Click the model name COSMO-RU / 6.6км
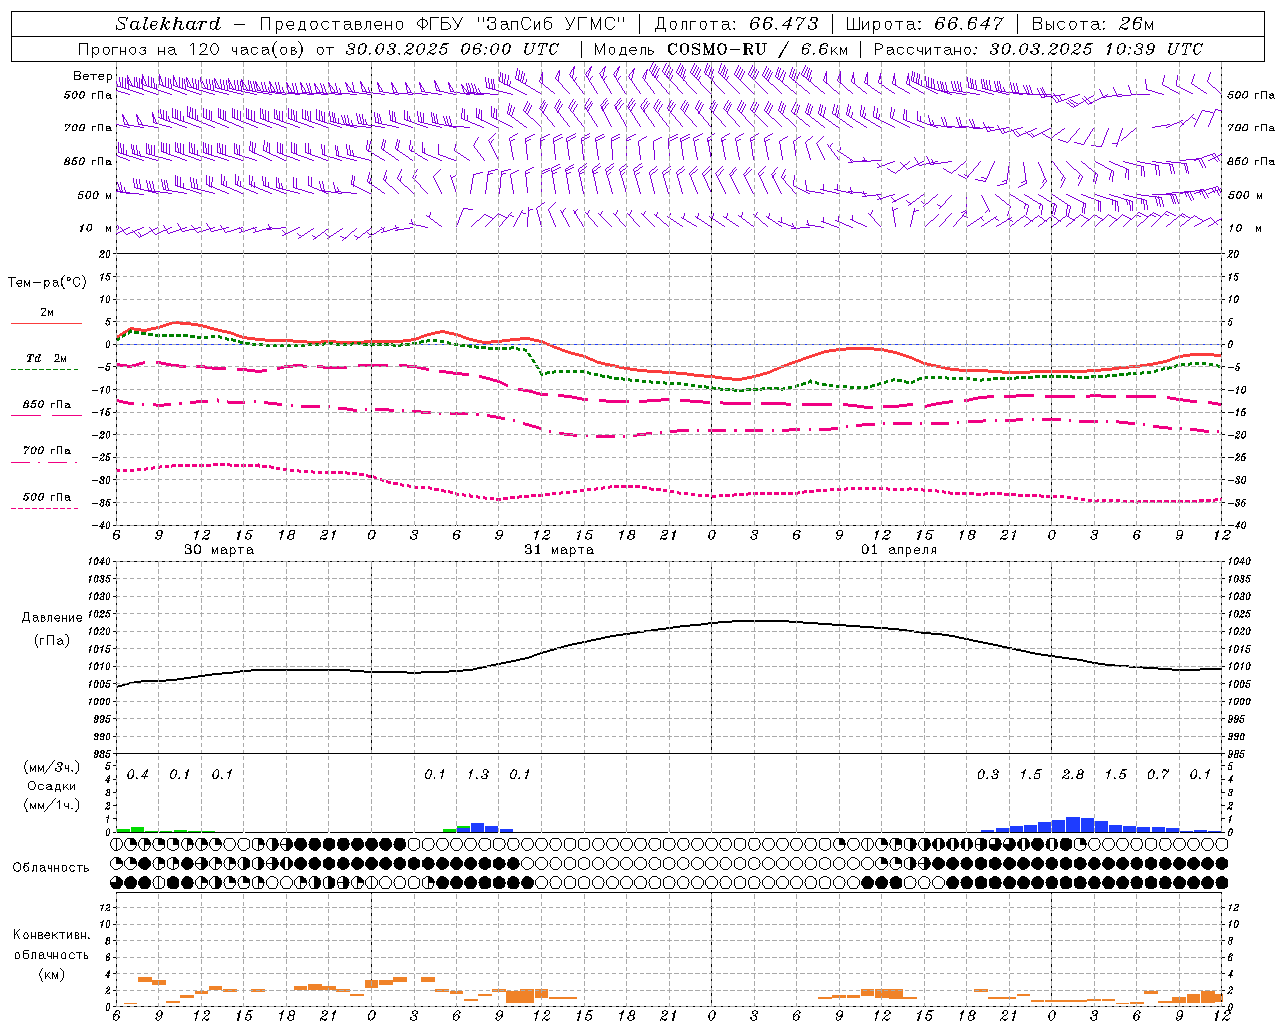Viewport: 1280px width, 1024px height. pos(757,49)
